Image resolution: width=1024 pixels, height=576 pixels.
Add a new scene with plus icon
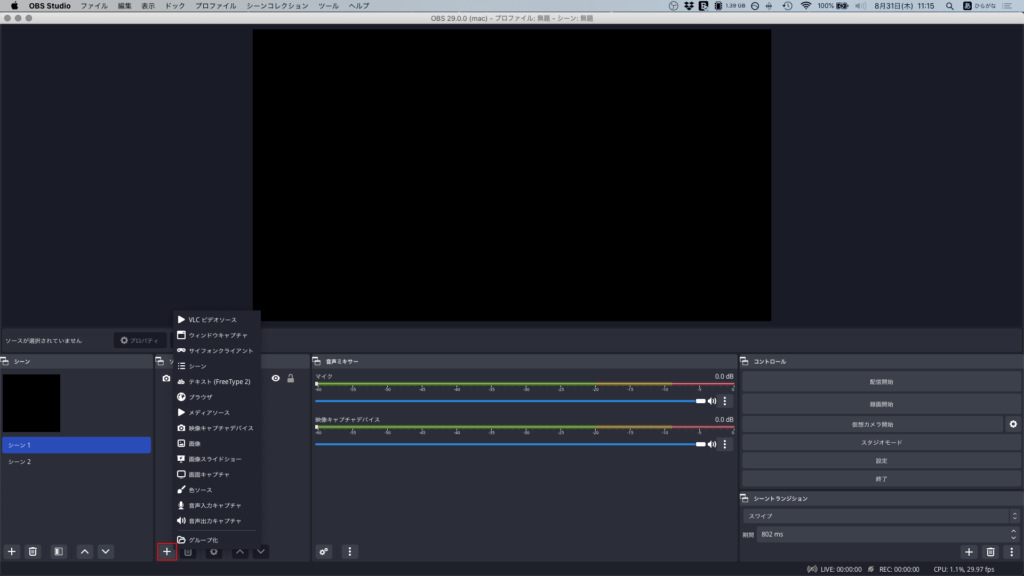point(12,551)
